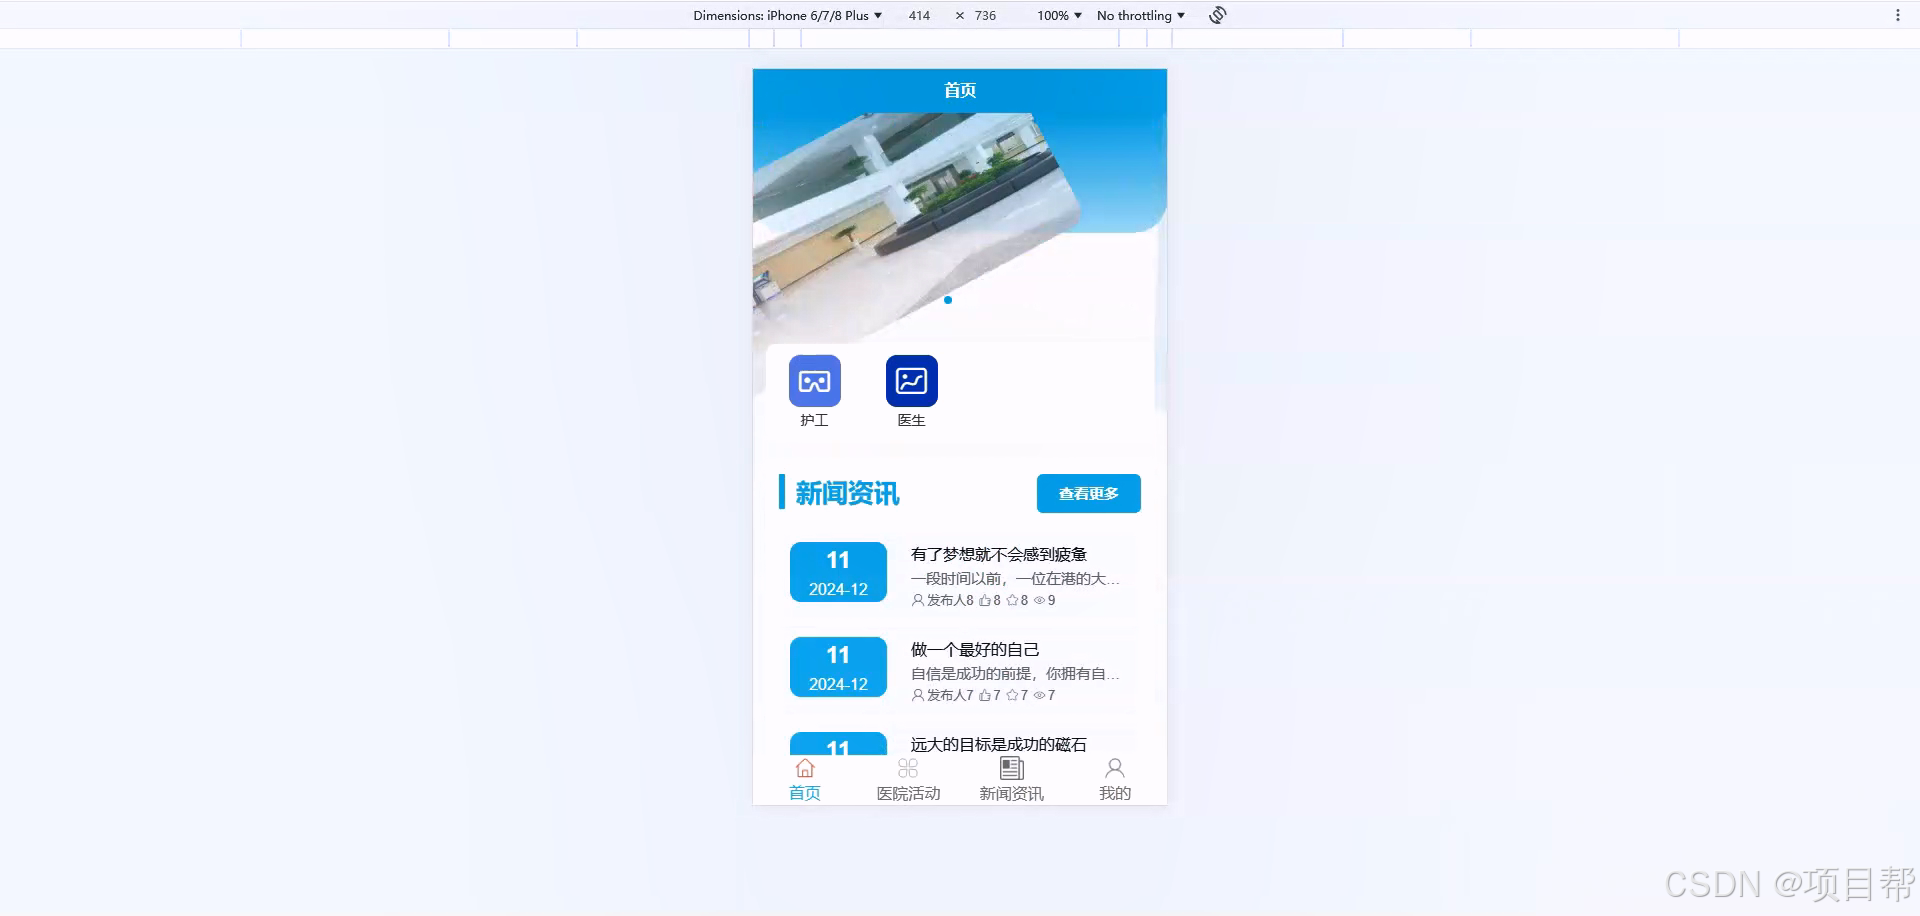1920x916 pixels.
Task: Click the width input showing 414
Action: [x=919, y=15]
